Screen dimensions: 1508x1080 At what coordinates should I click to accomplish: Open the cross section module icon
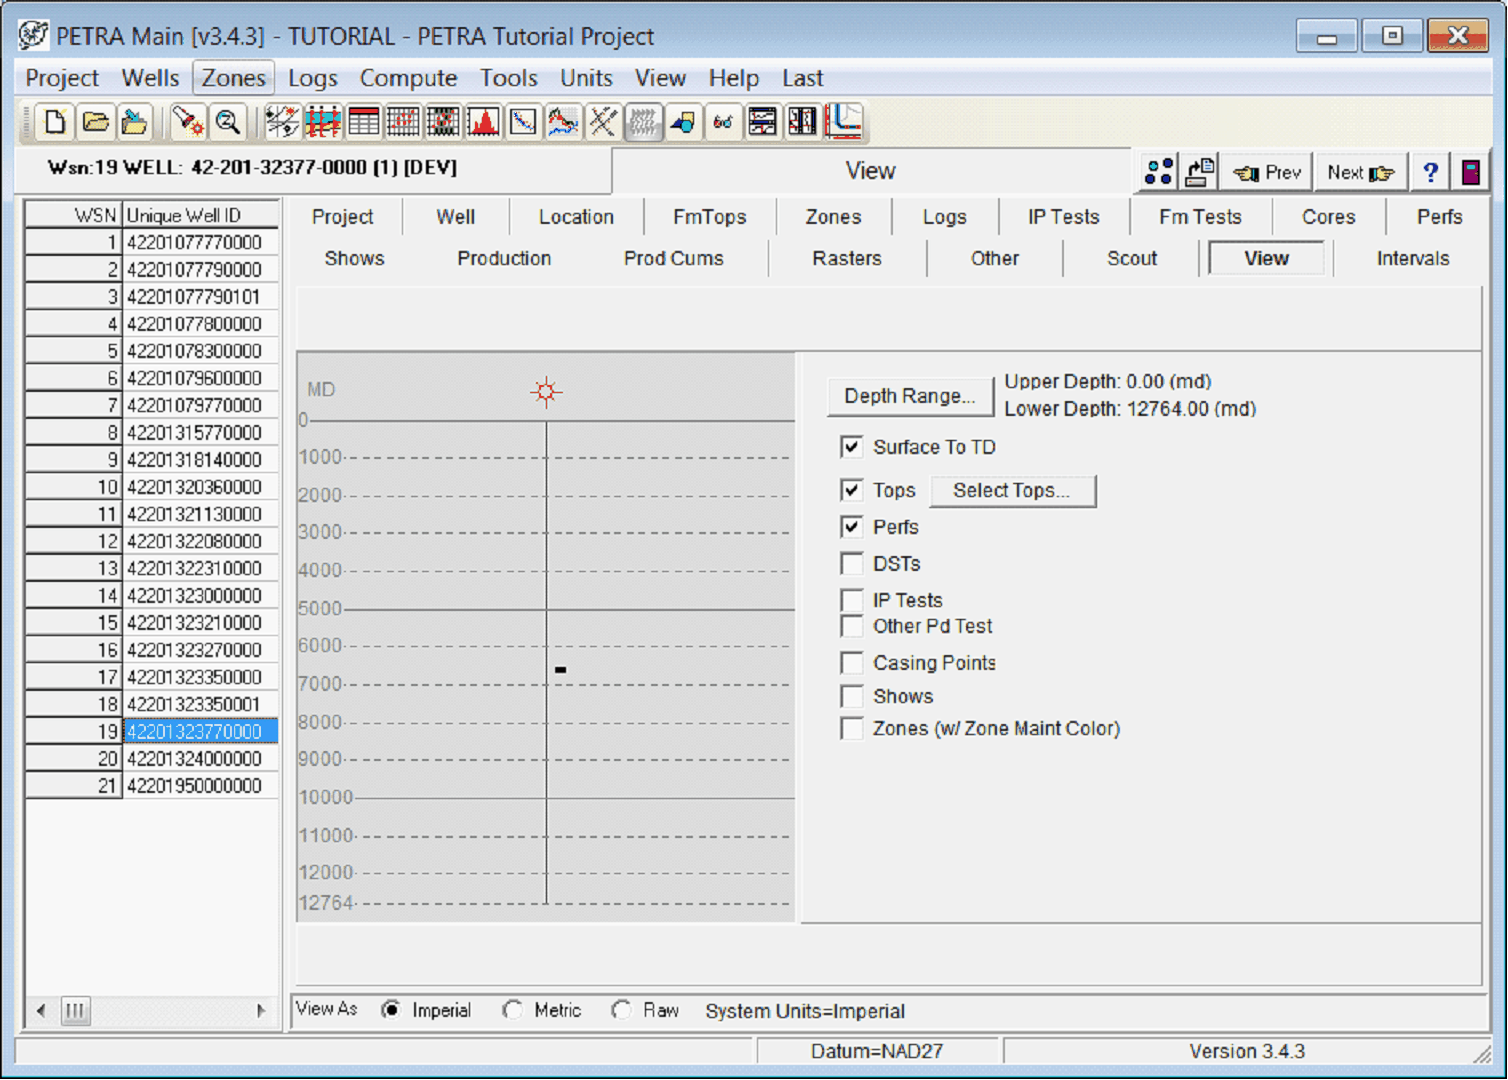tap(323, 122)
